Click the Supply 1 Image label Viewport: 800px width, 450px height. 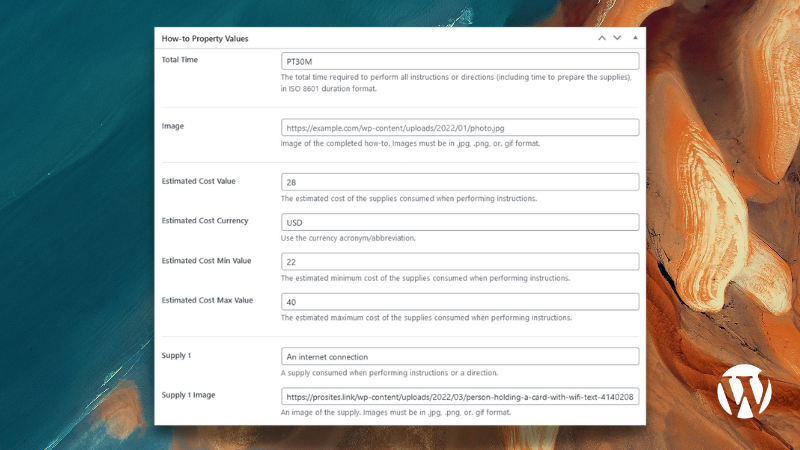coord(189,395)
